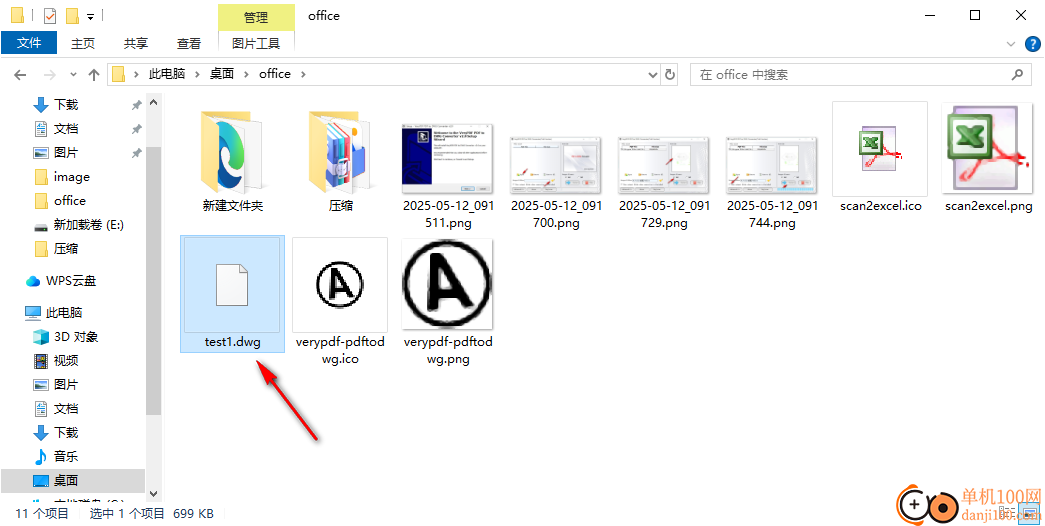
Task: Select the scan2excel.png file
Action: pyautogui.click(x=988, y=159)
